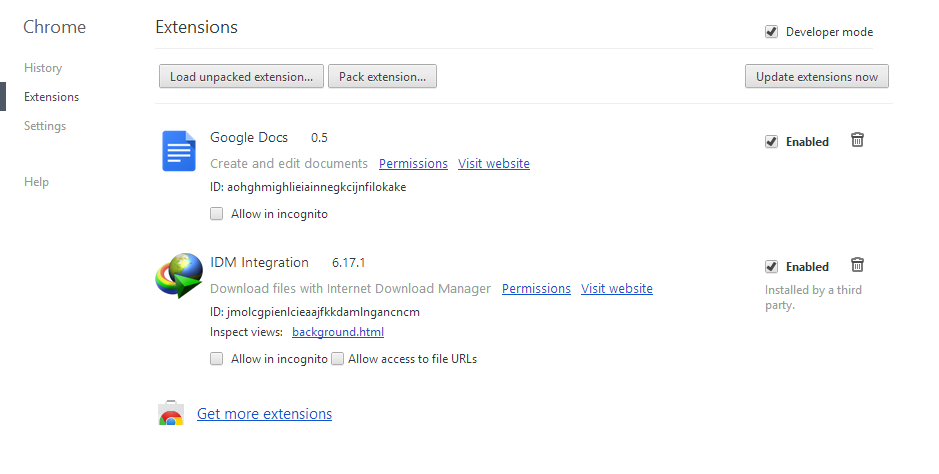Click the 'Create and edit documents' description

289,163
